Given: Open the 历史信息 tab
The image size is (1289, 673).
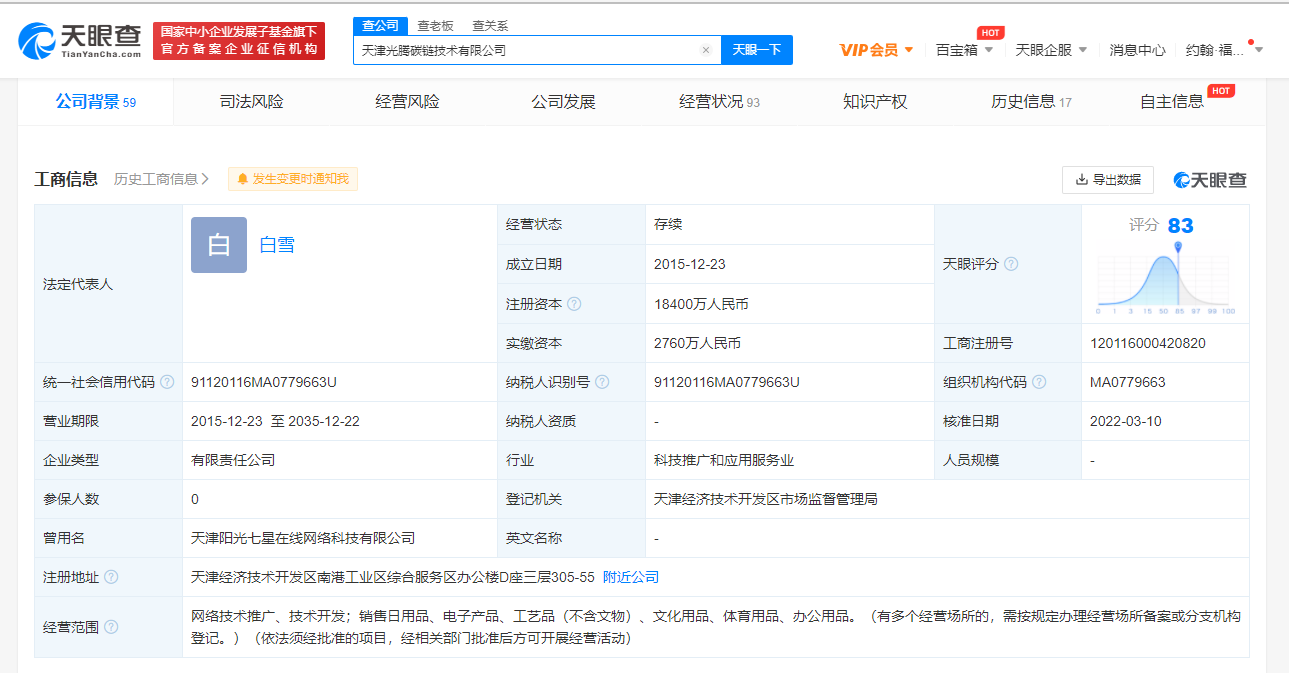Looking at the screenshot, I should 1031,102.
